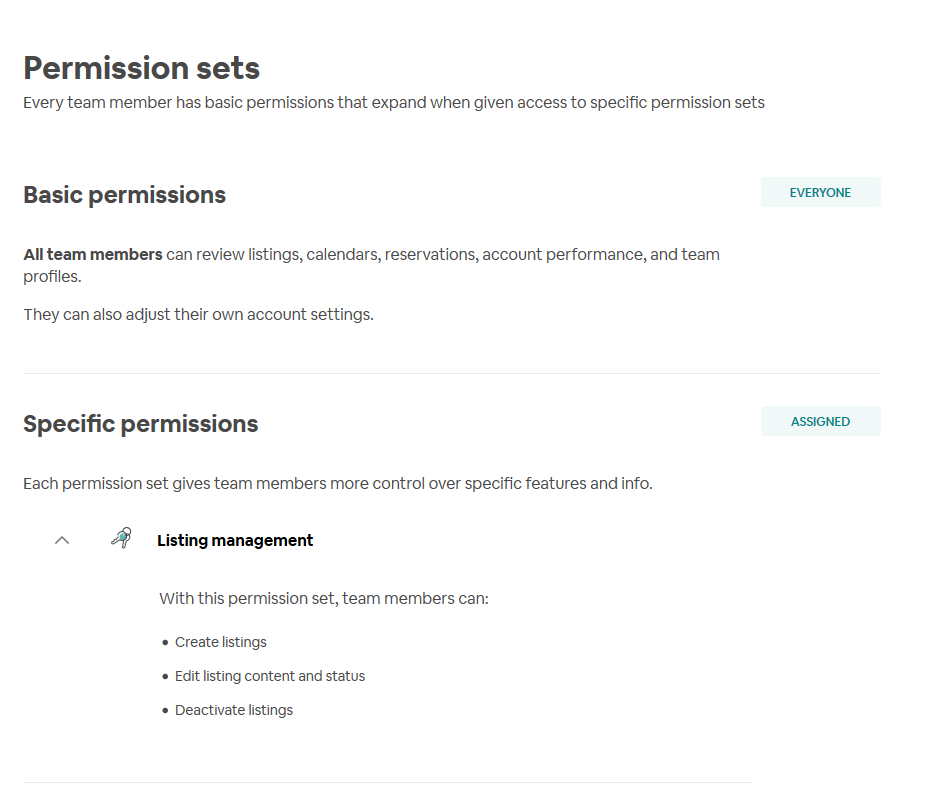Click the ASSIGNED badge
940x797 pixels.
[820, 422]
